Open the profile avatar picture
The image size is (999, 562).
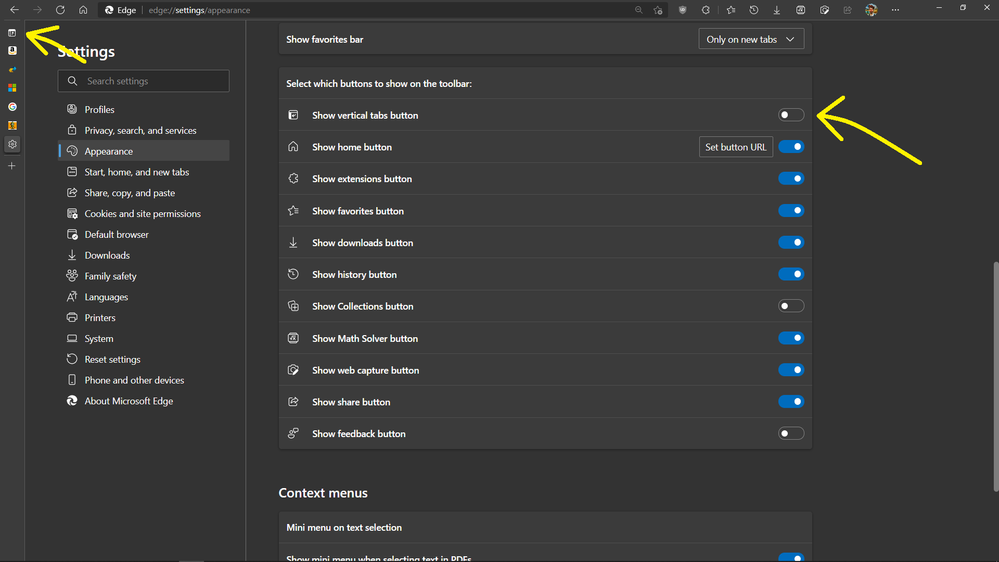click(x=872, y=10)
